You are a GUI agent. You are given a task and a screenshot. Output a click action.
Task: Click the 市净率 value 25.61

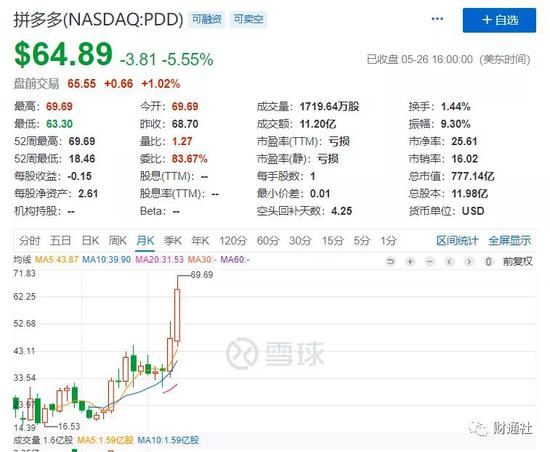pyautogui.click(x=464, y=141)
